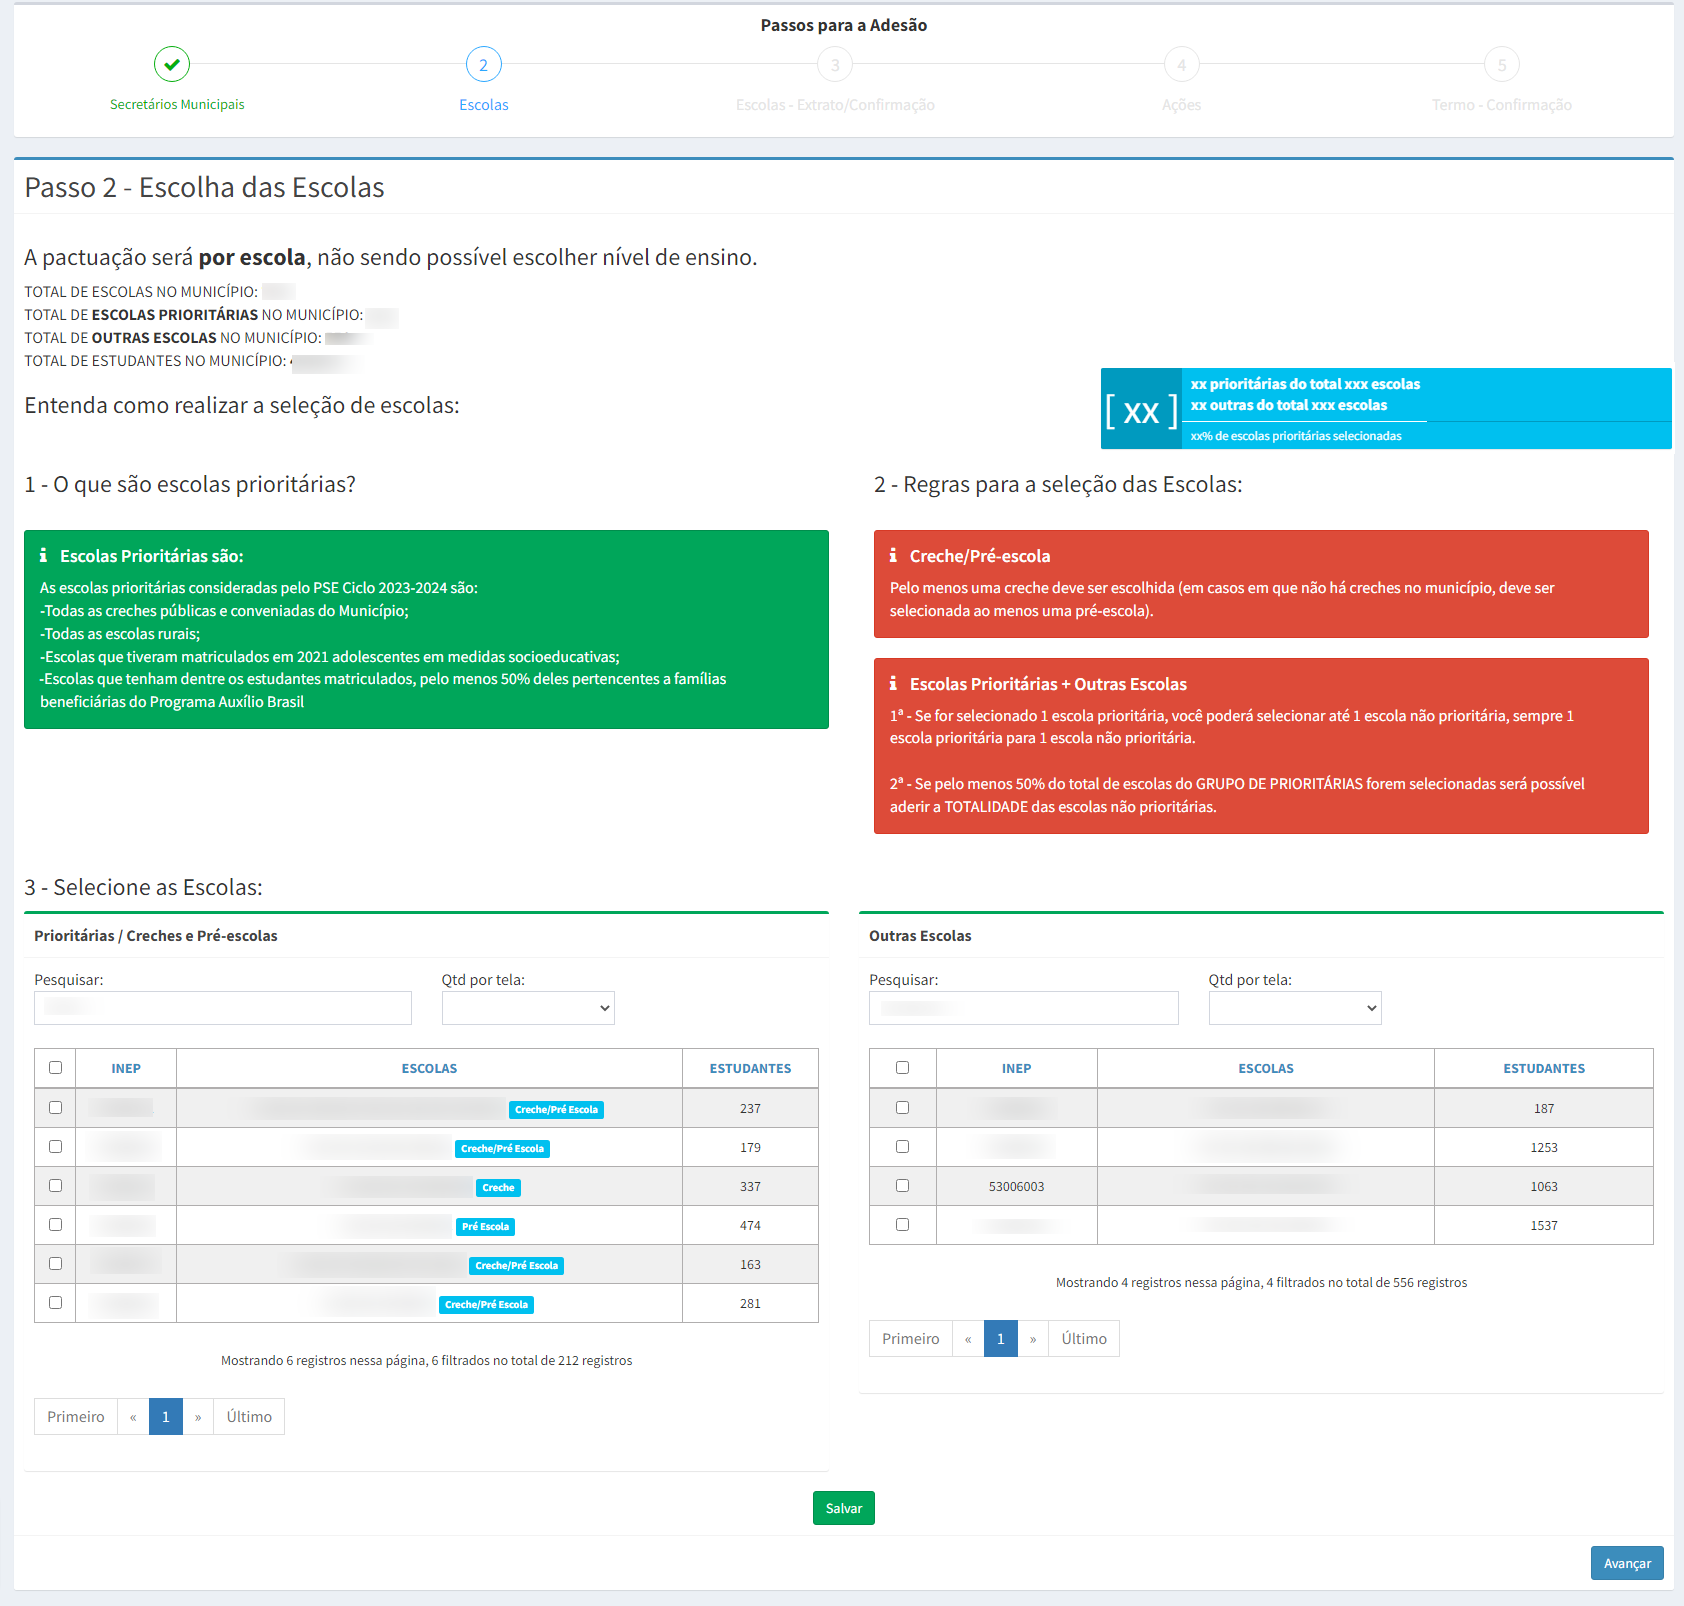1684x1606 pixels.
Task: Sort Prioritárias table by INEP column
Action: (x=126, y=1068)
